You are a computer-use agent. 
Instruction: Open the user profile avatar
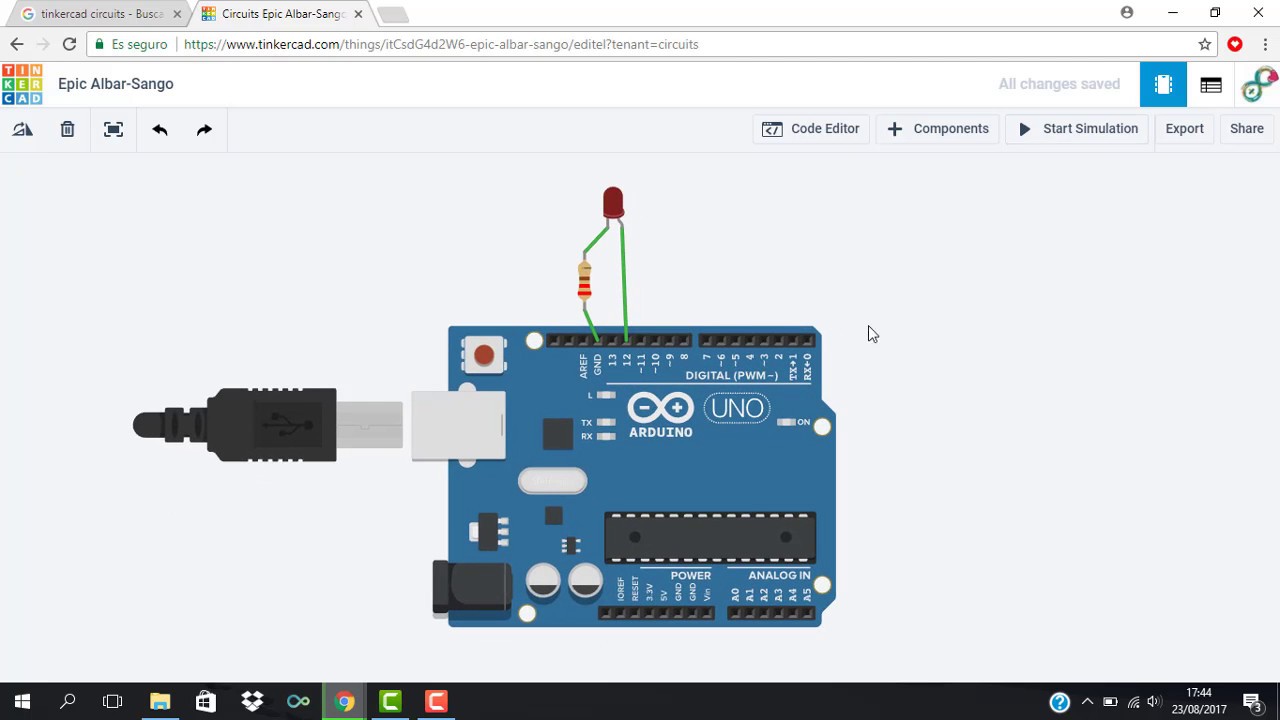[1258, 85]
